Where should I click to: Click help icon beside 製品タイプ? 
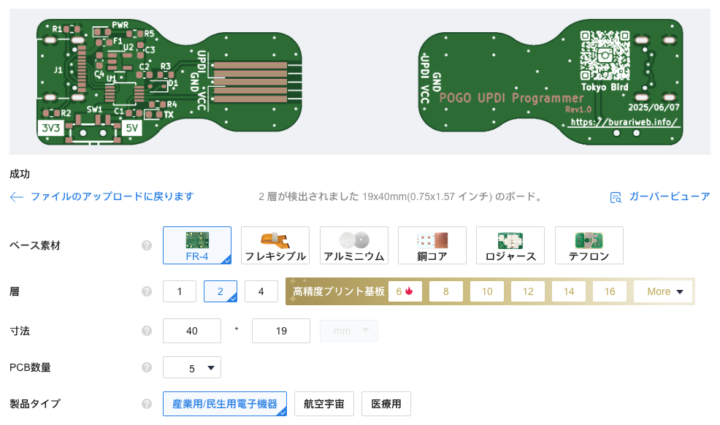tap(146, 404)
